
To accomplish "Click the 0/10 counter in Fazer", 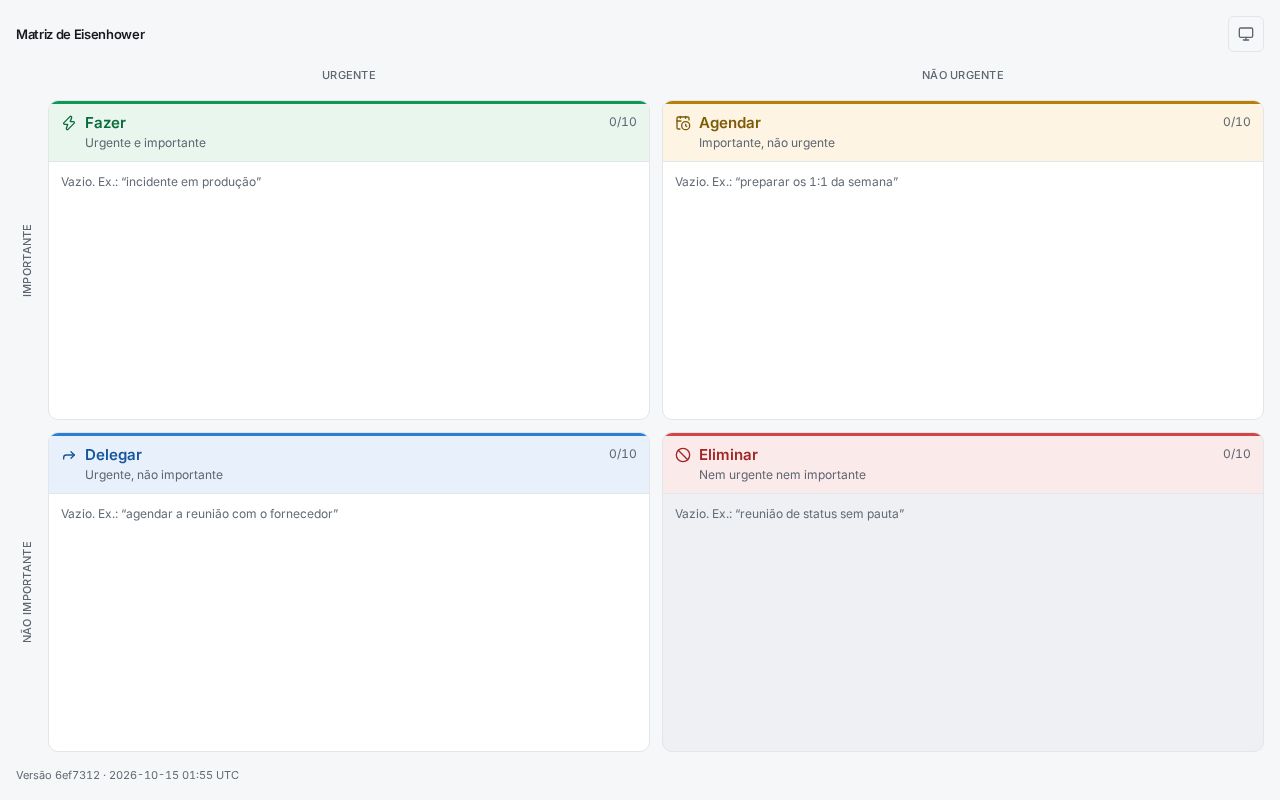I will 623,122.
